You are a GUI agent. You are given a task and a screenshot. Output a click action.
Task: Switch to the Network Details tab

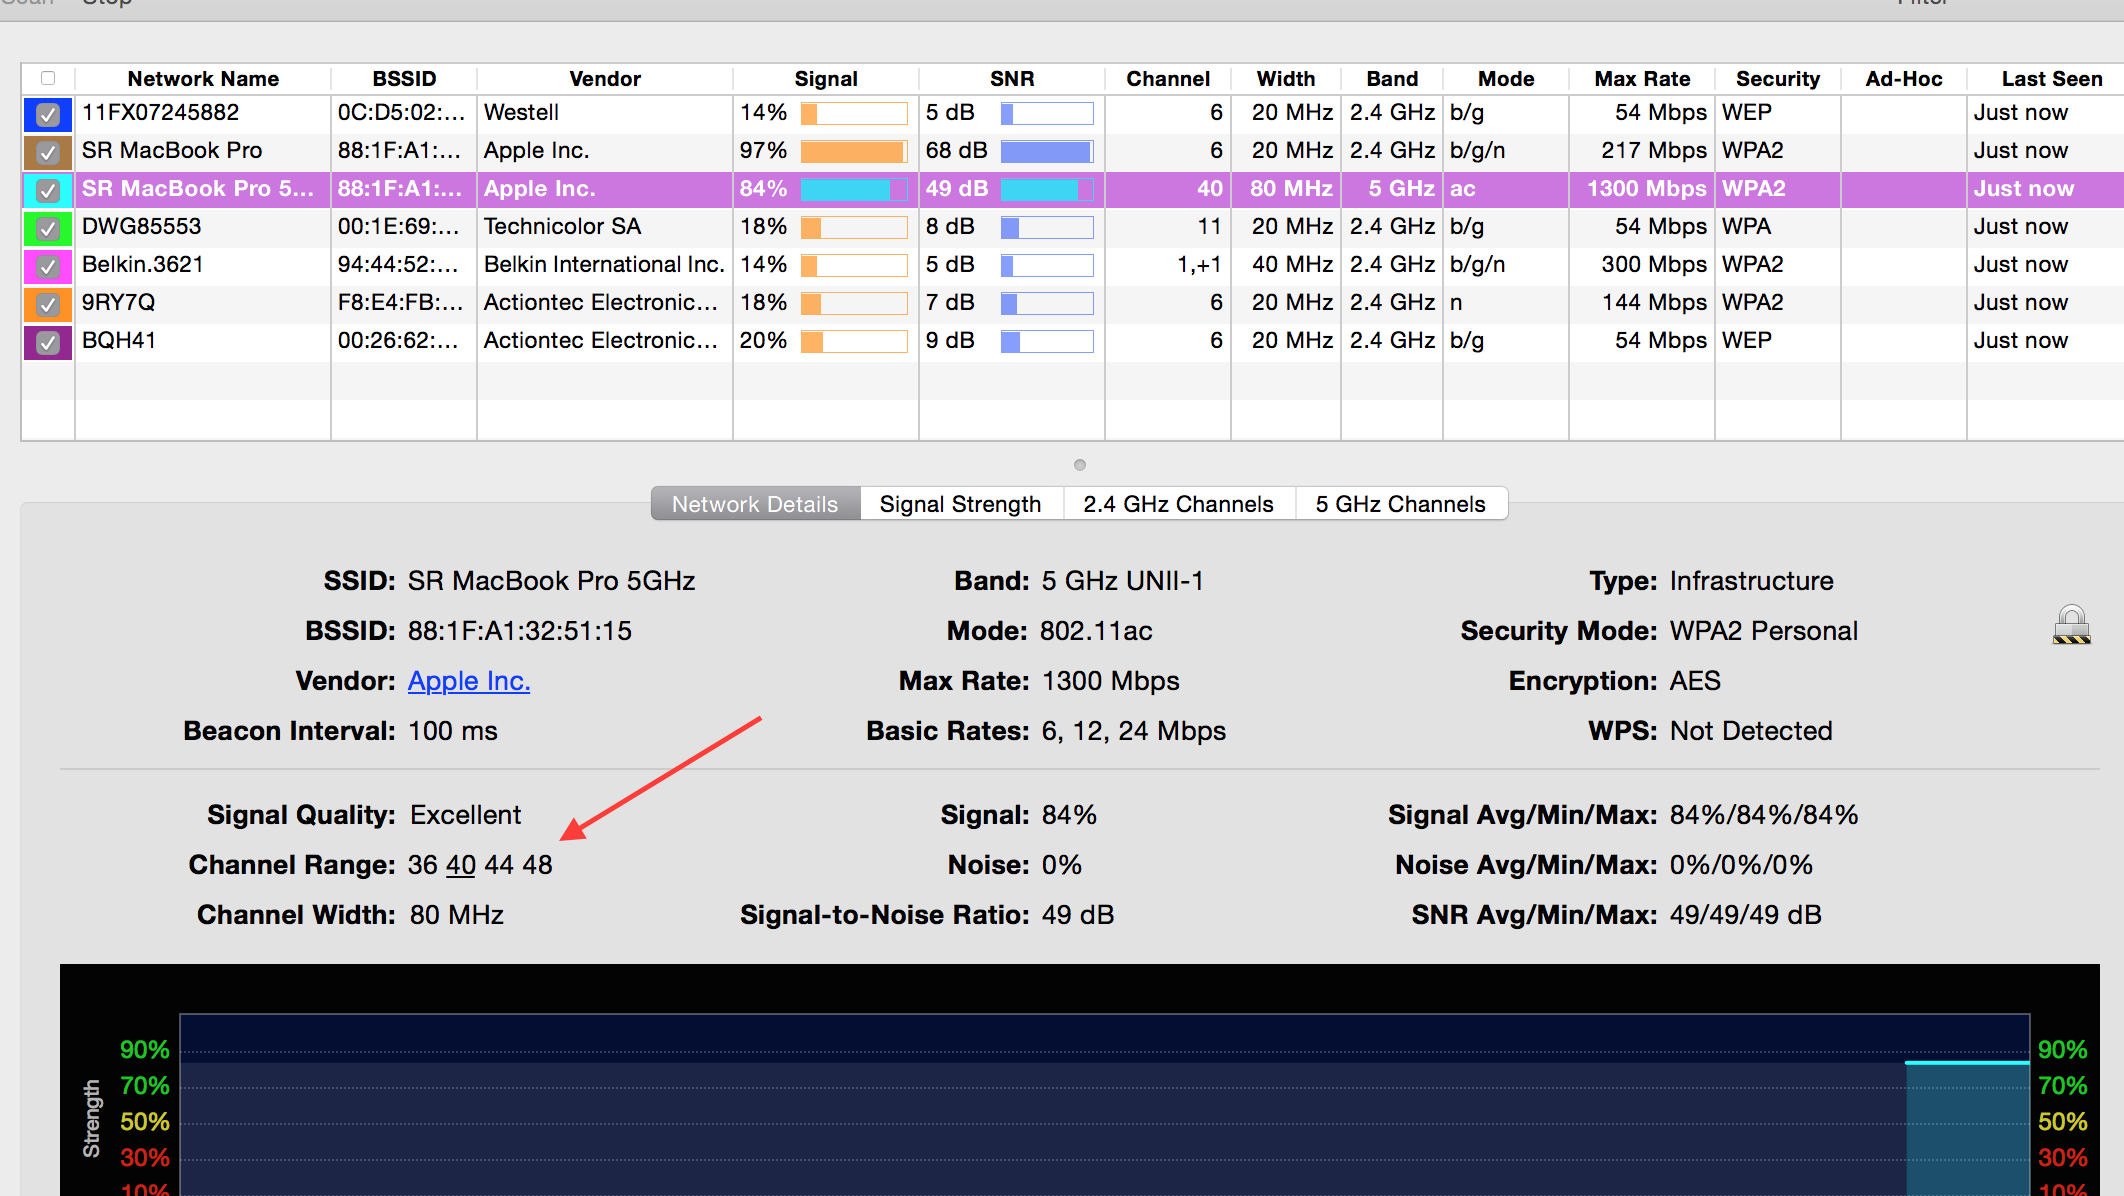click(755, 504)
